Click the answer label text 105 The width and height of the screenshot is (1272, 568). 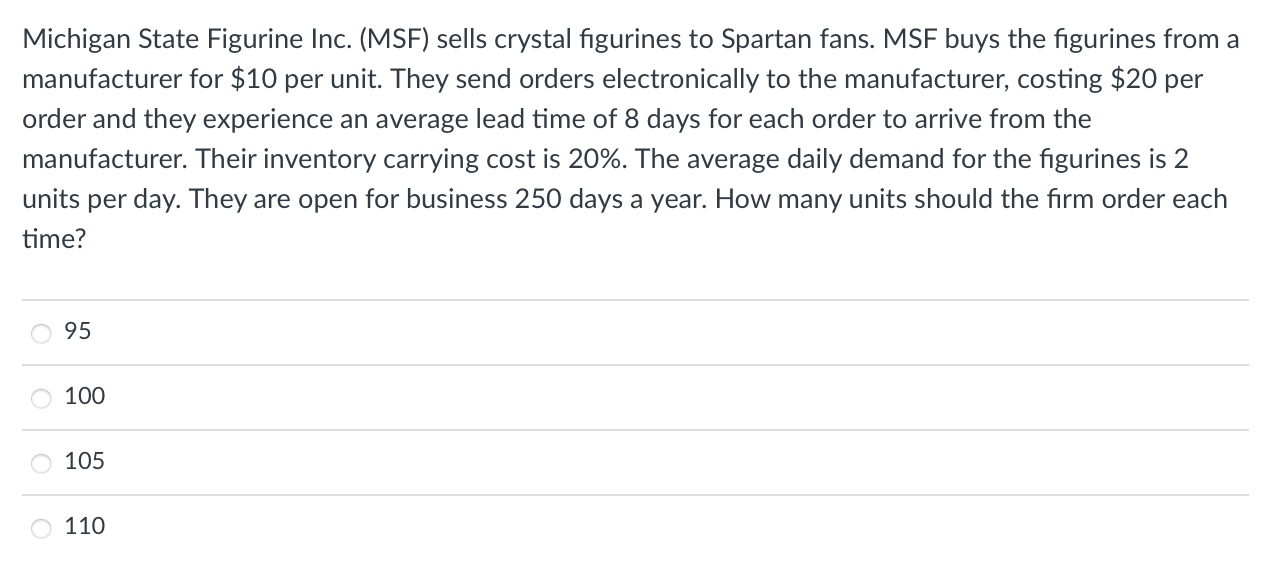(x=84, y=462)
